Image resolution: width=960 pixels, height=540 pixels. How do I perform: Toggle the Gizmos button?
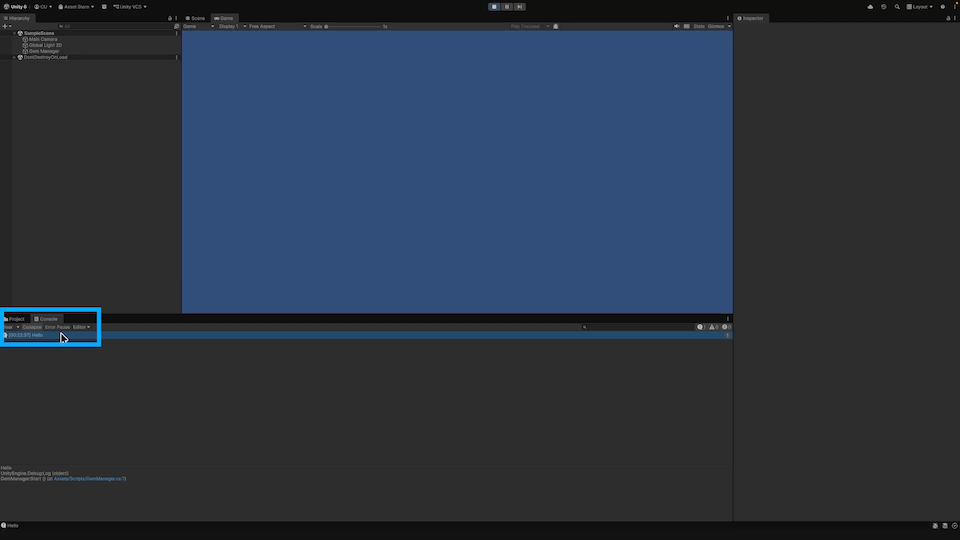pyautogui.click(x=716, y=26)
